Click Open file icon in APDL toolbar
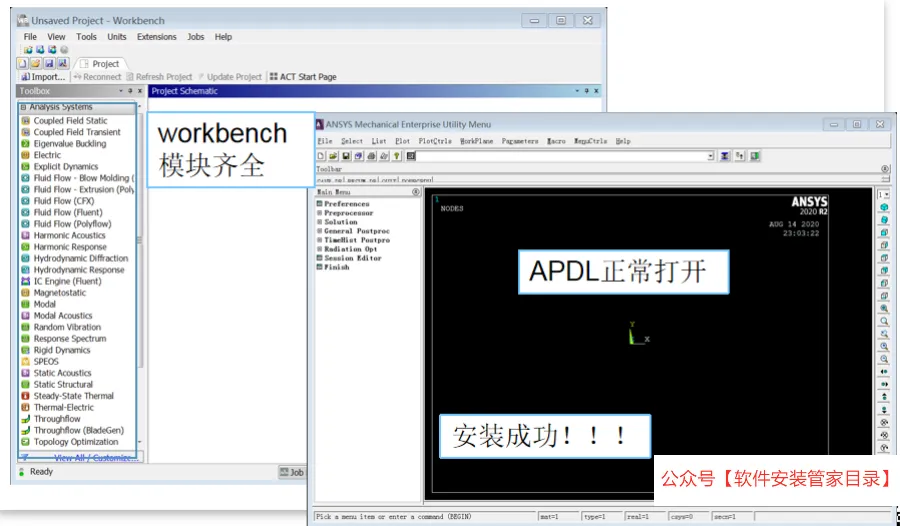This screenshot has width=900, height=526. (x=333, y=156)
